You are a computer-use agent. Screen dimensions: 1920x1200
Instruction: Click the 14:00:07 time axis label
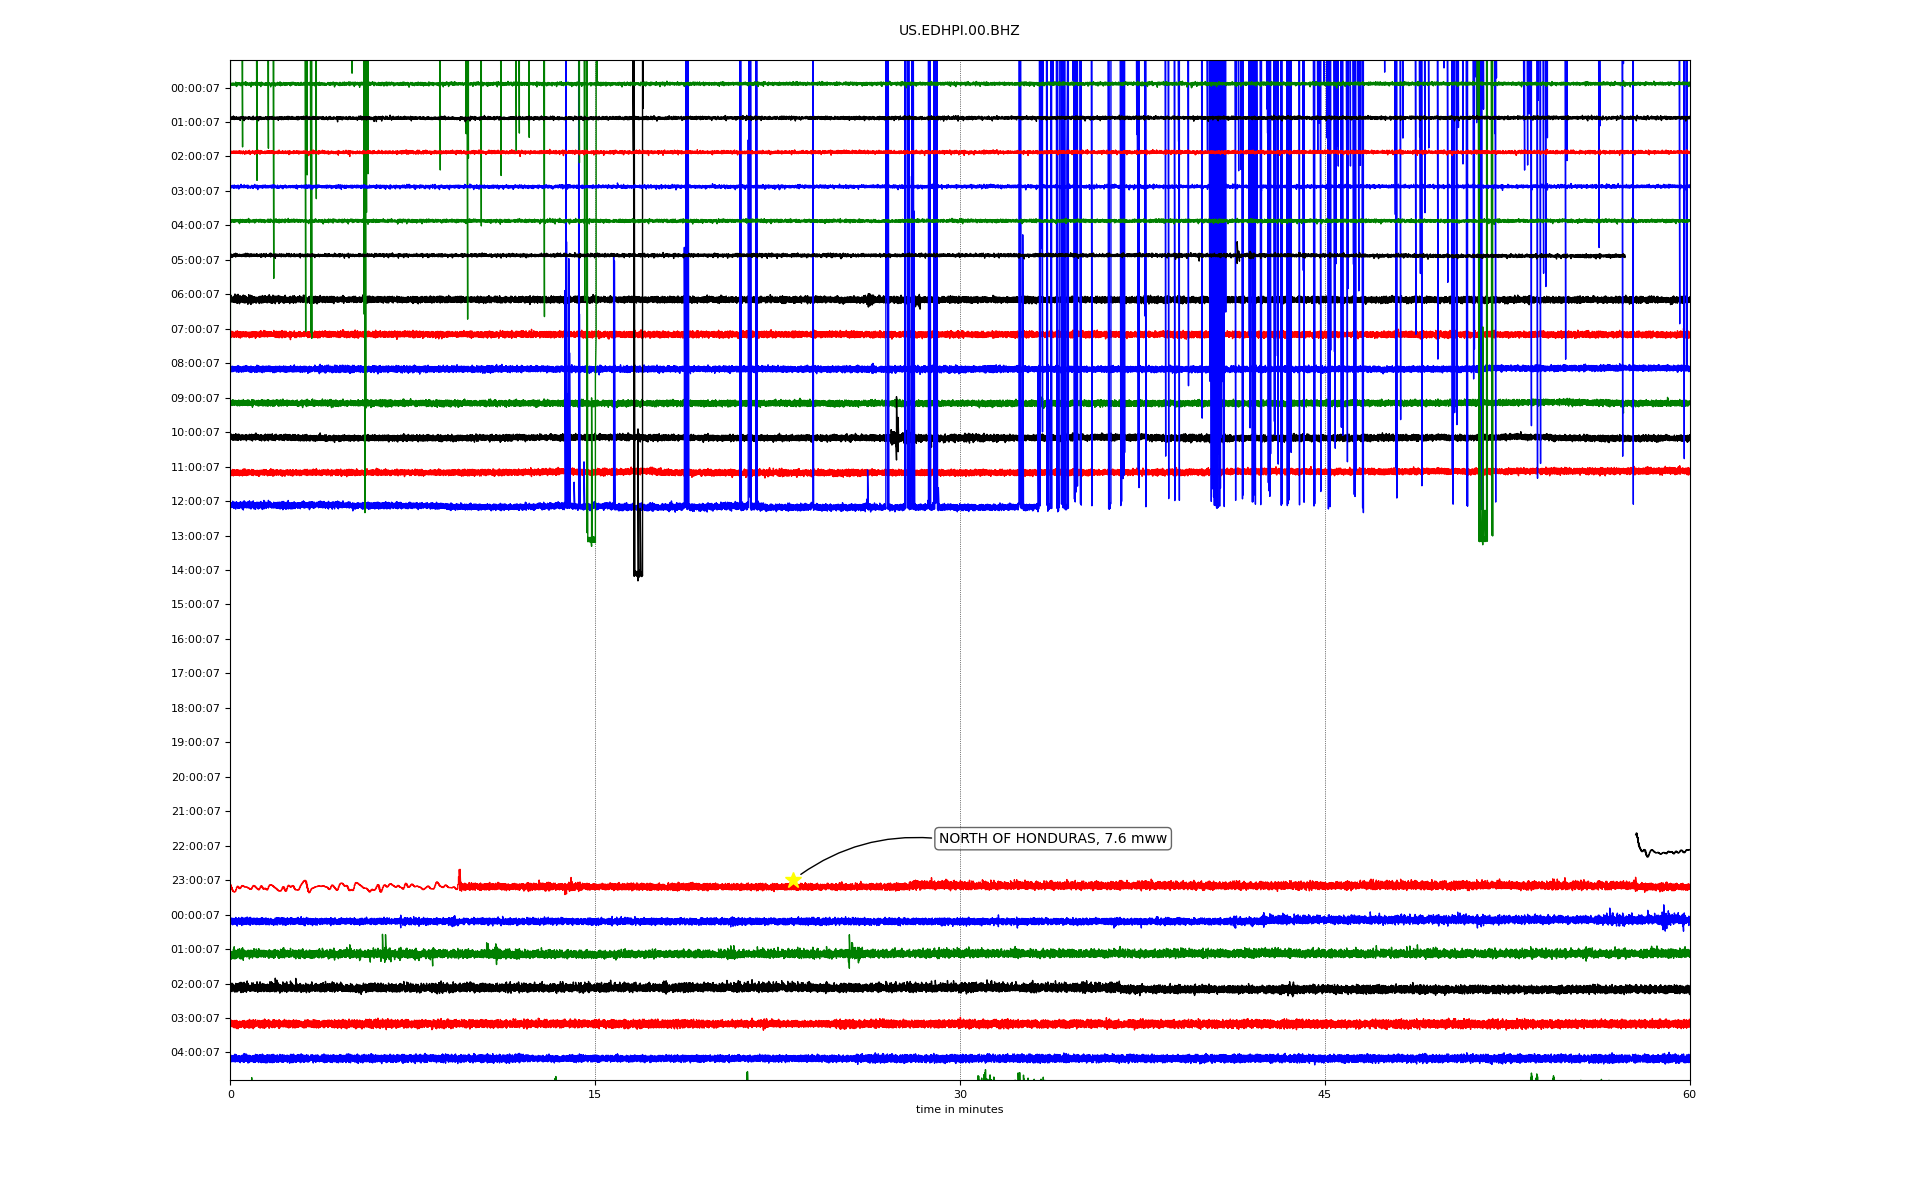click(x=195, y=571)
